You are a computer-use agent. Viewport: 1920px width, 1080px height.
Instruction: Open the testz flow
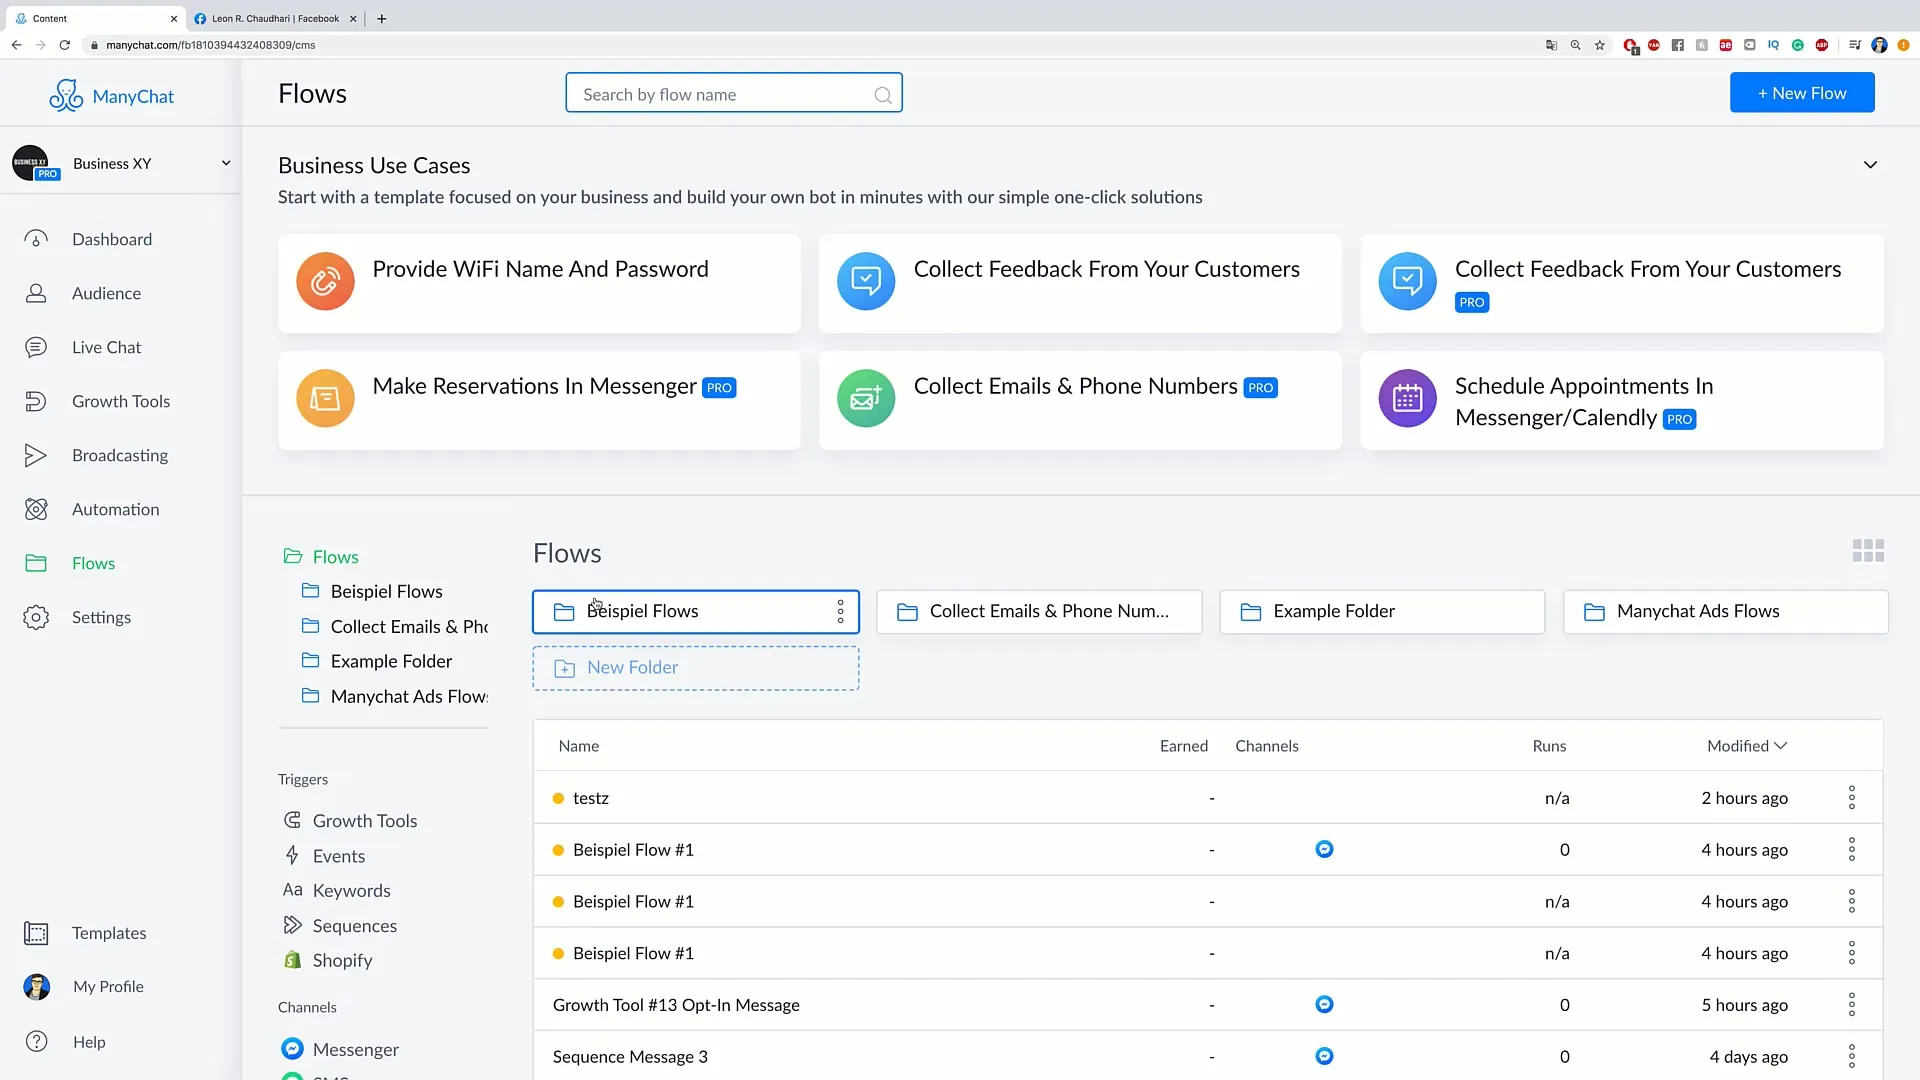coord(591,798)
